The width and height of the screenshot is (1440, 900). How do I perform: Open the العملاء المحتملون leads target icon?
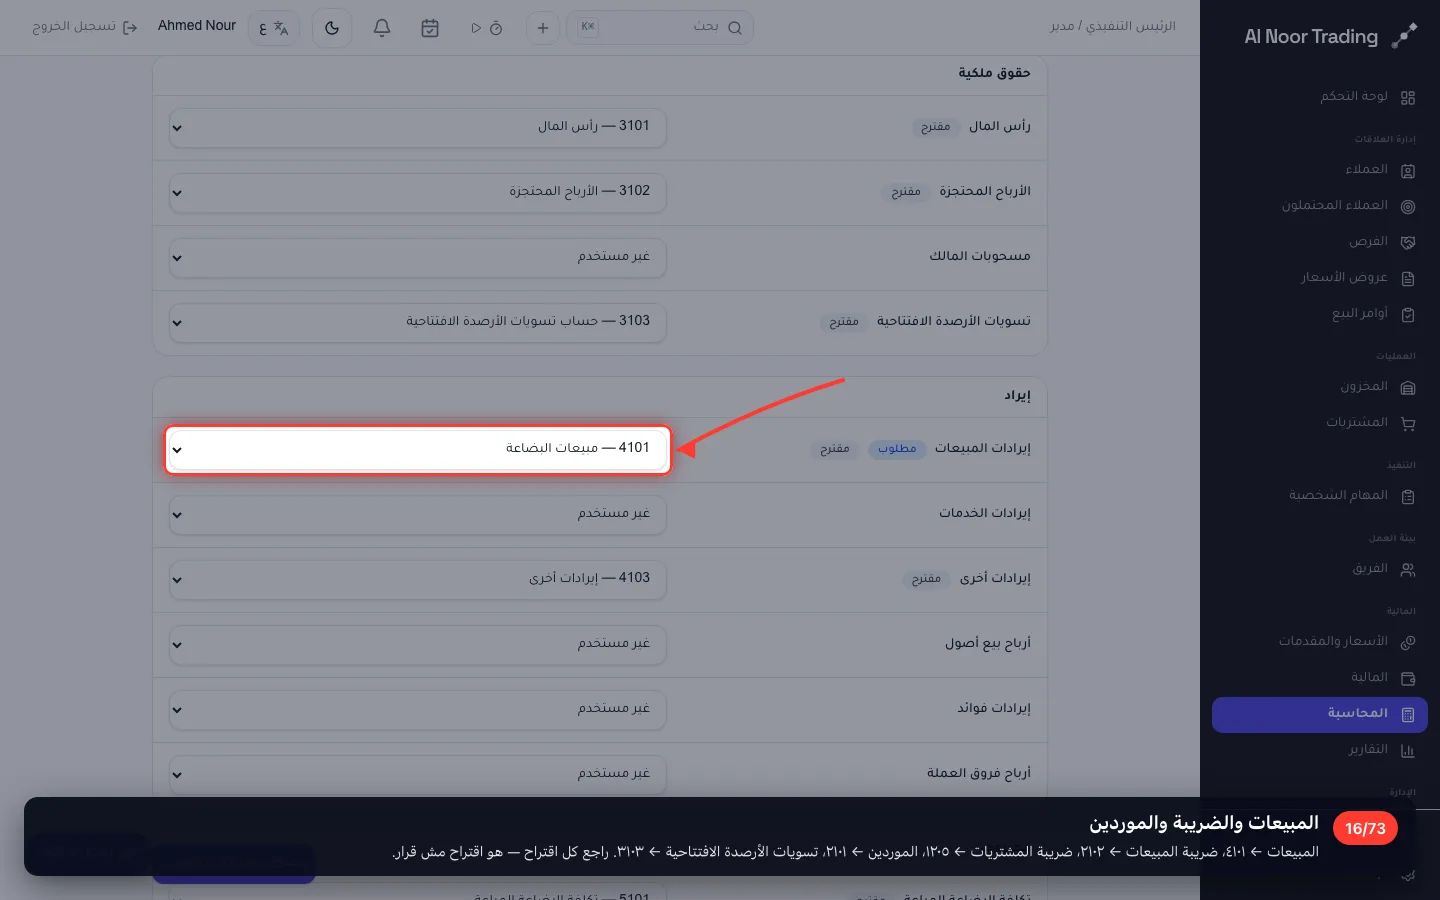pos(1408,206)
